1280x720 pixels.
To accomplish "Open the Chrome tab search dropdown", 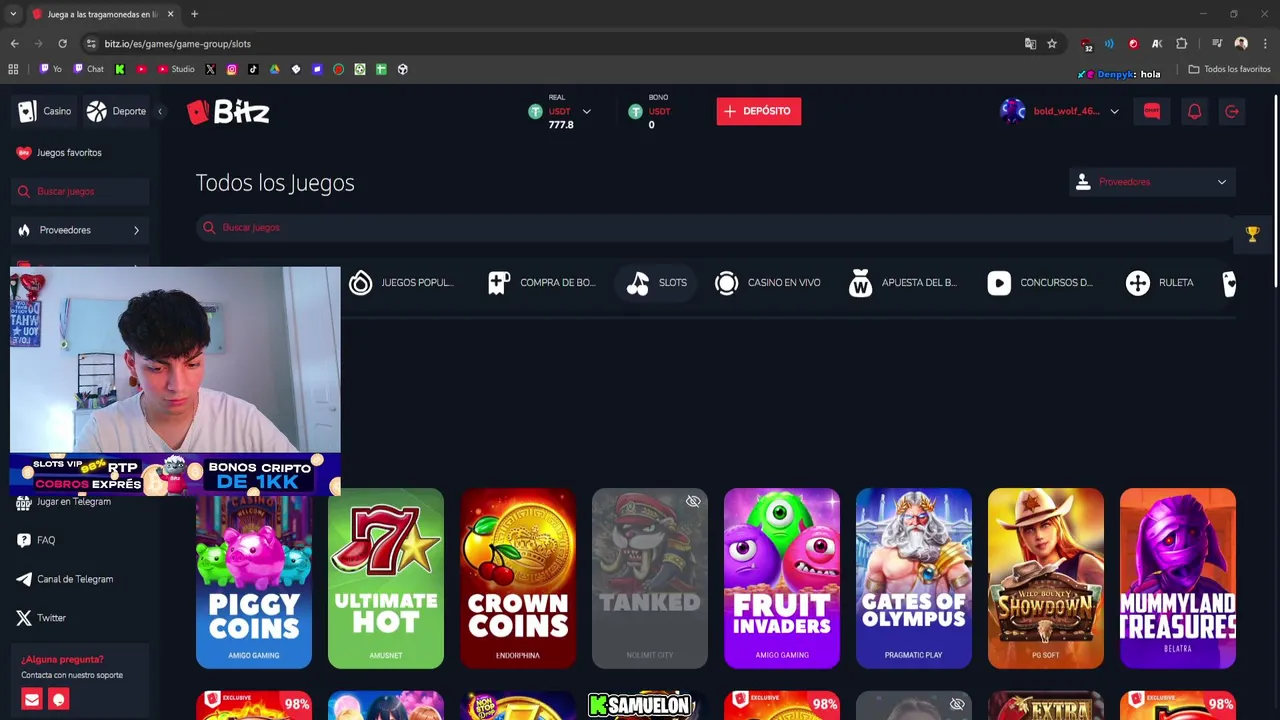I will 13,14.
